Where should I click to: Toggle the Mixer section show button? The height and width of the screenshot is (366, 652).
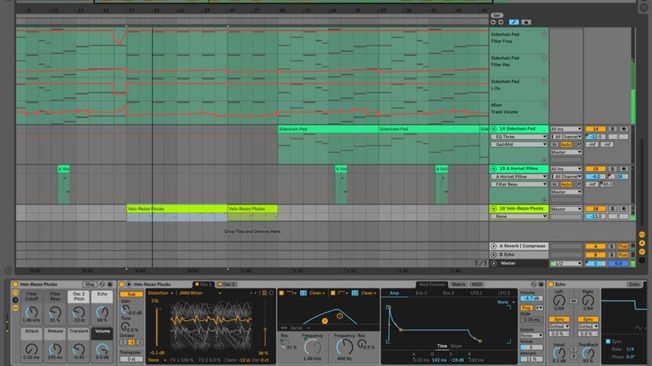click(x=642, y=252)
